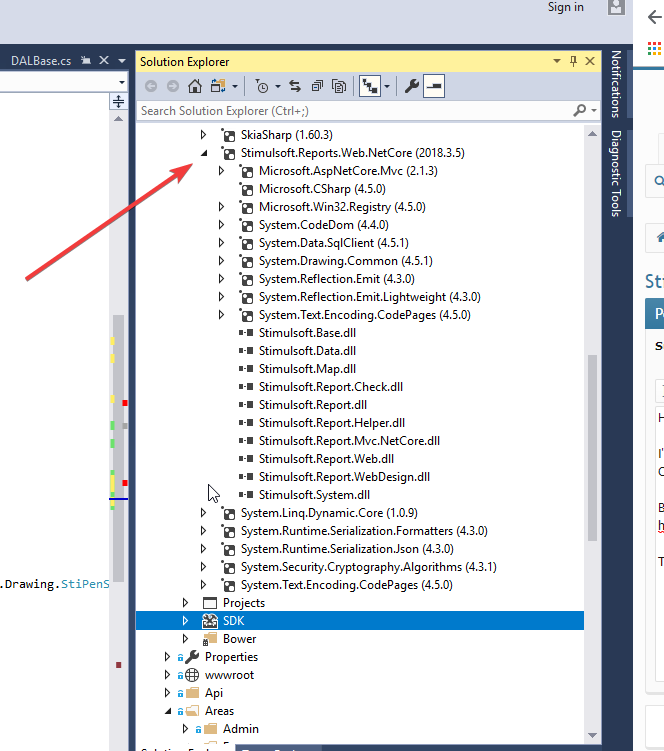Click the Sign in link
664x751 pixels.
click(x=565, y=8)
